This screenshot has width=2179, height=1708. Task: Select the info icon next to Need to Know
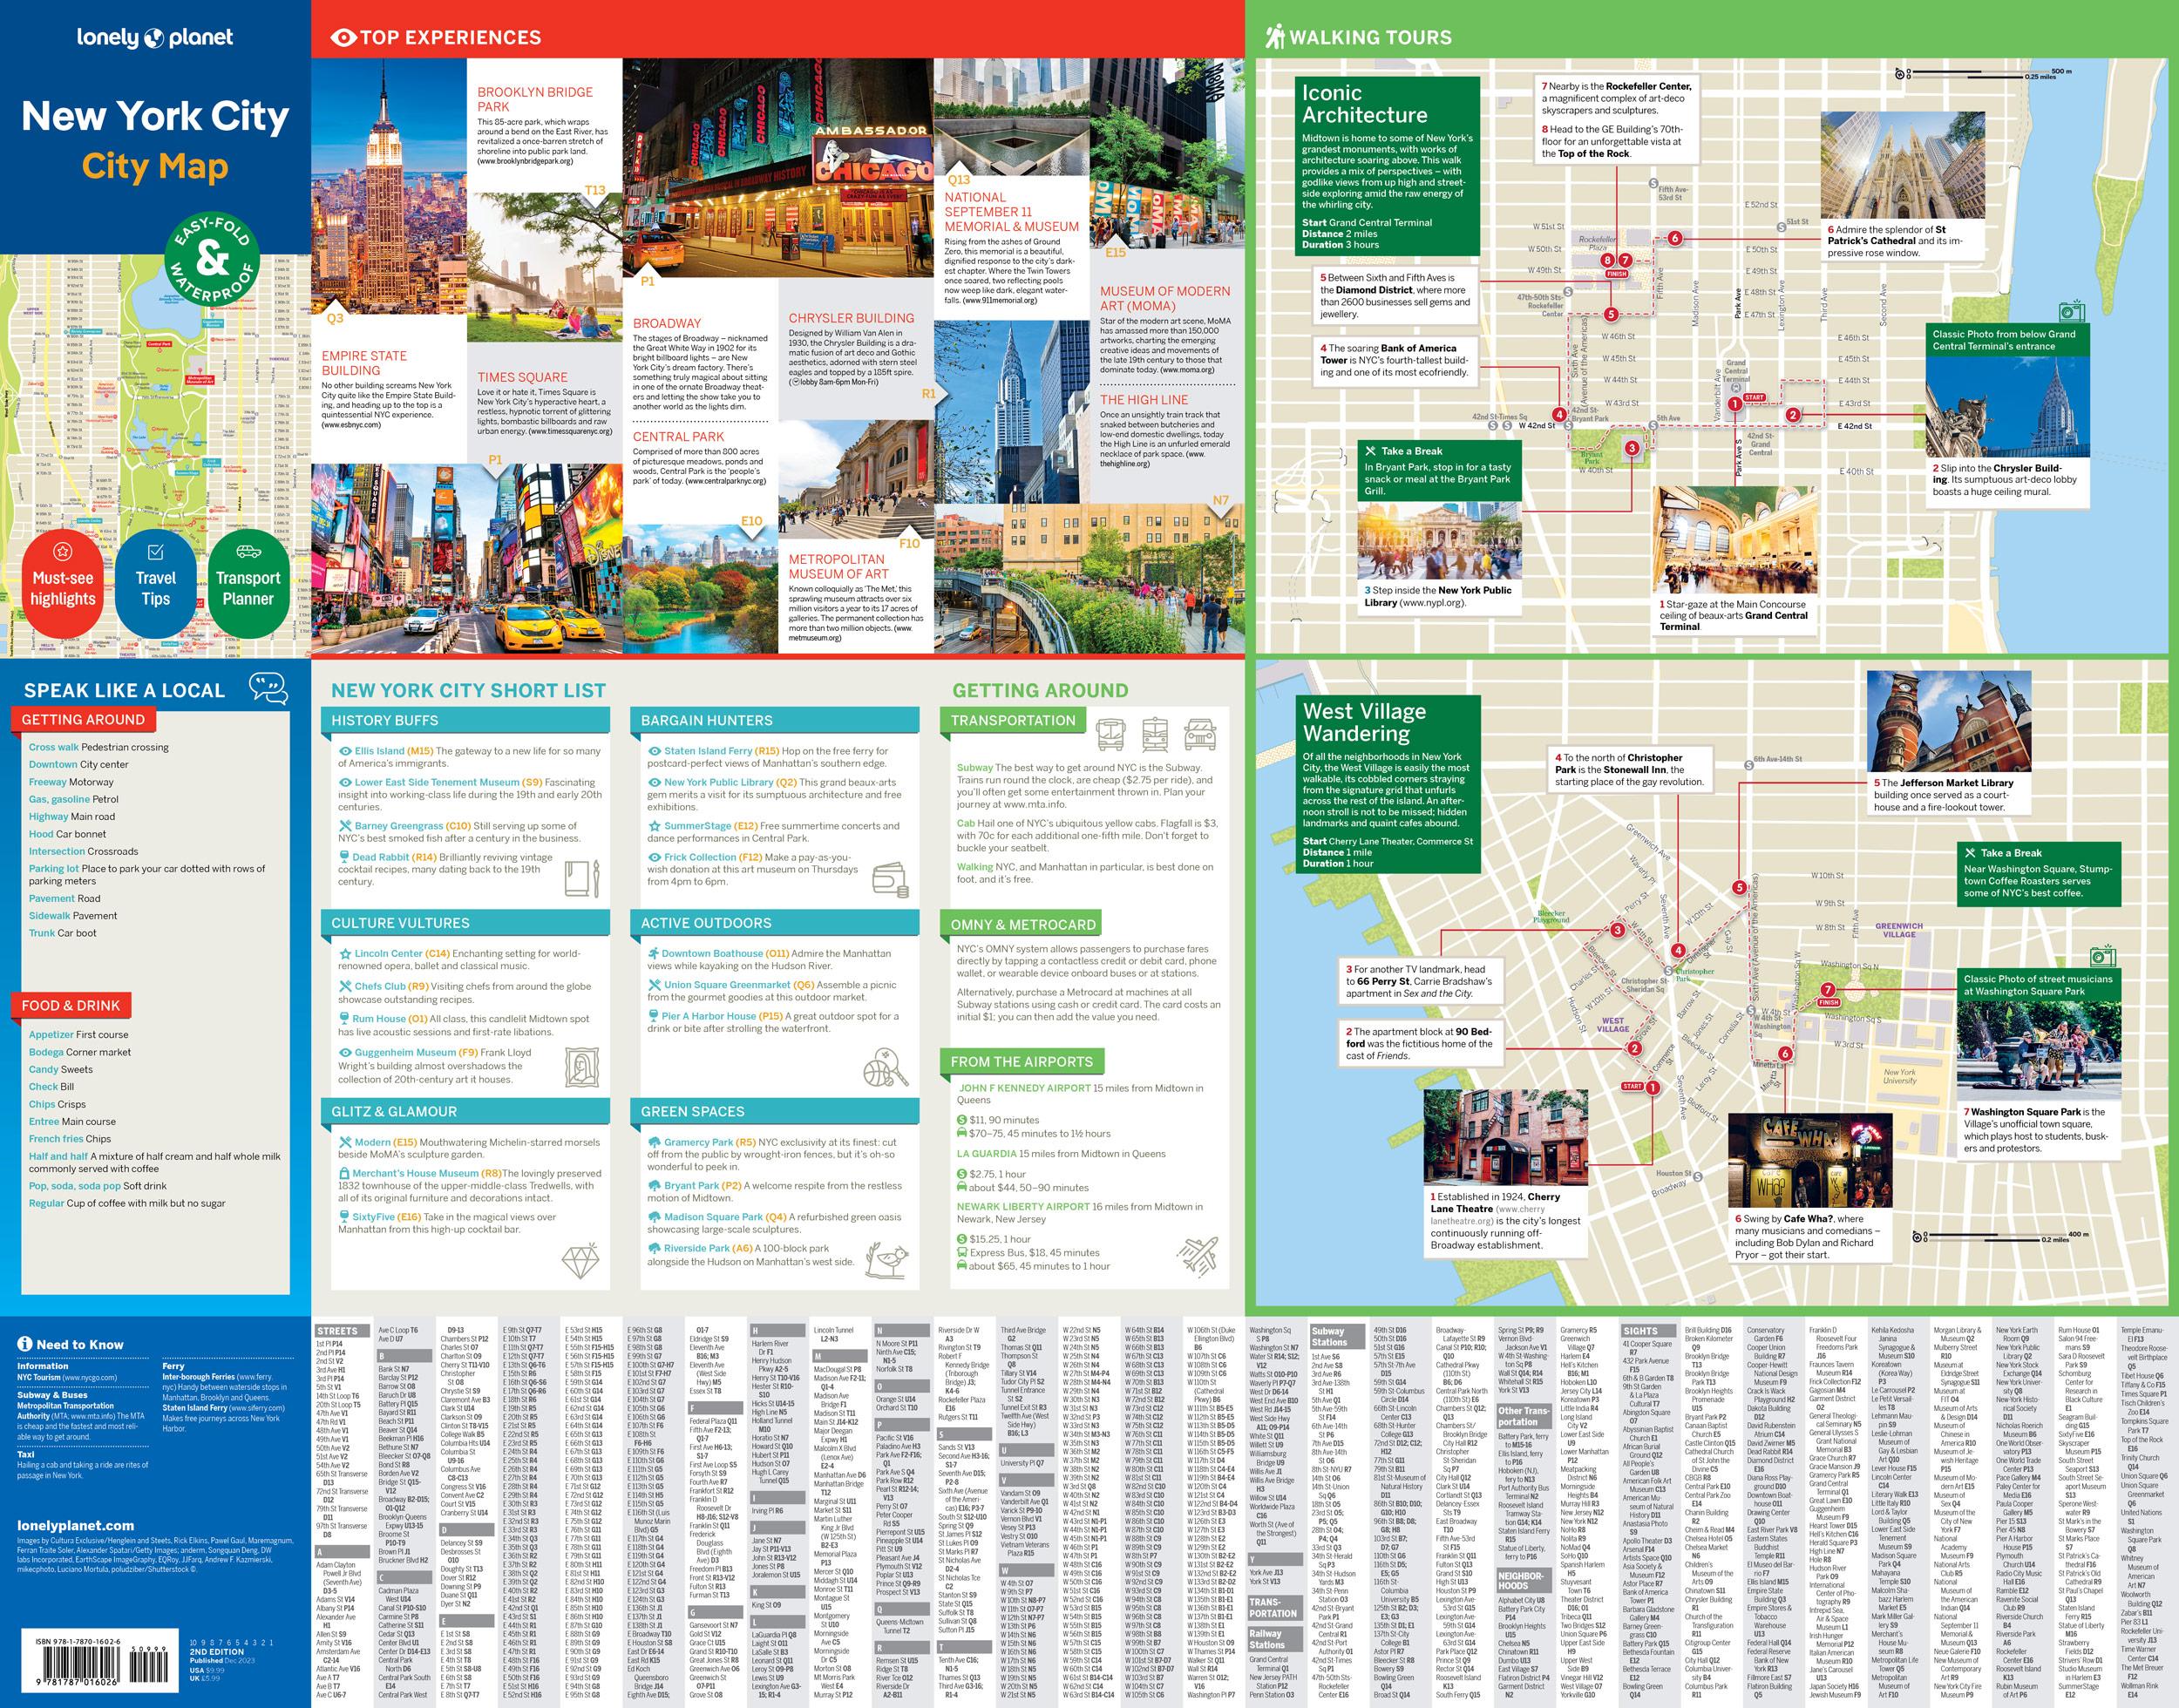pyautogui.click(x=24, y=1345)
